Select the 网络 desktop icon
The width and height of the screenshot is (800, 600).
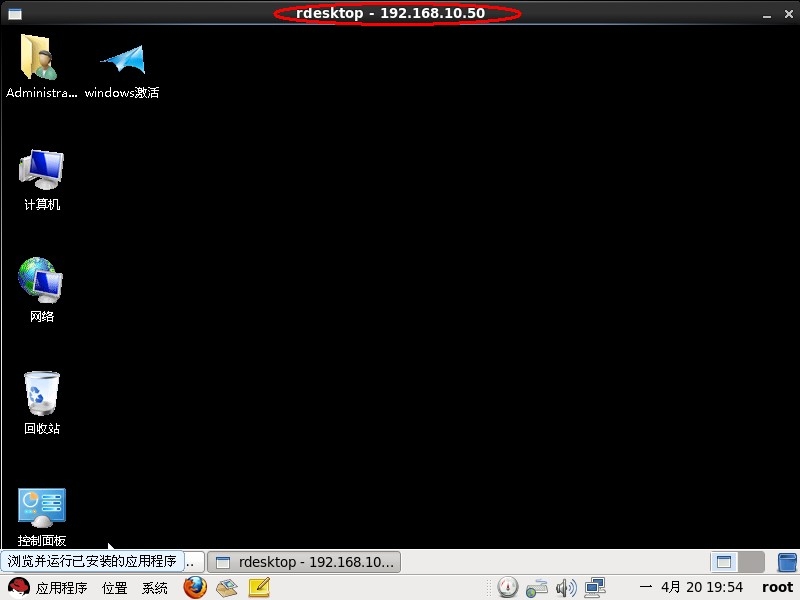coord(41,281)
